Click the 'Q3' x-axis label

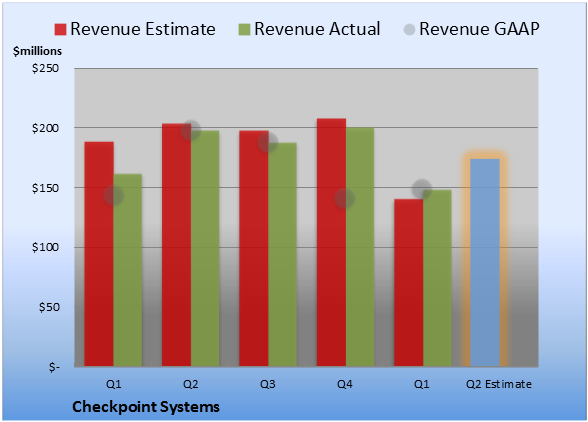point(268,384)
